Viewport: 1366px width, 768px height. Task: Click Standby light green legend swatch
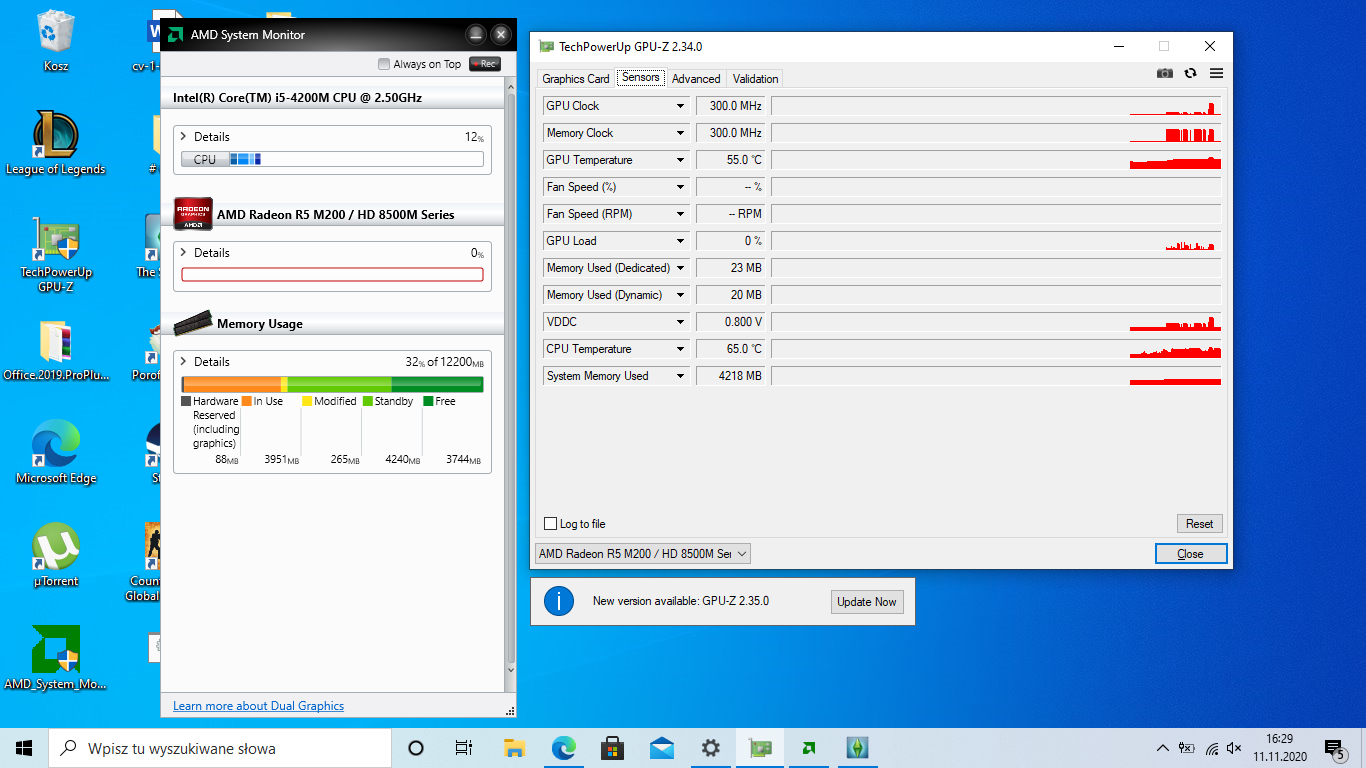(x=367, y=401)
